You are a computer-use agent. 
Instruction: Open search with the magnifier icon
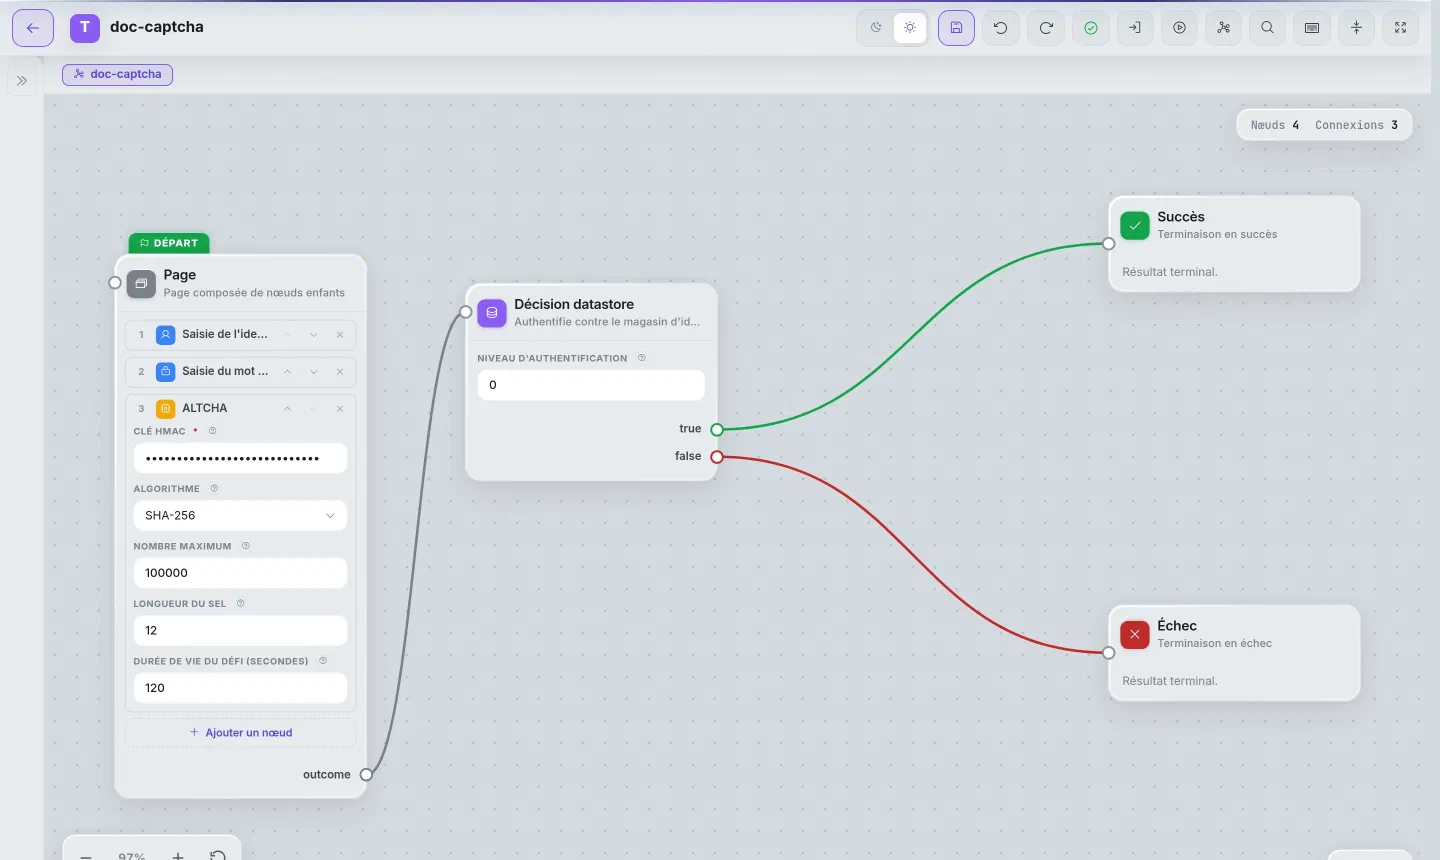tap(1267, 28)
